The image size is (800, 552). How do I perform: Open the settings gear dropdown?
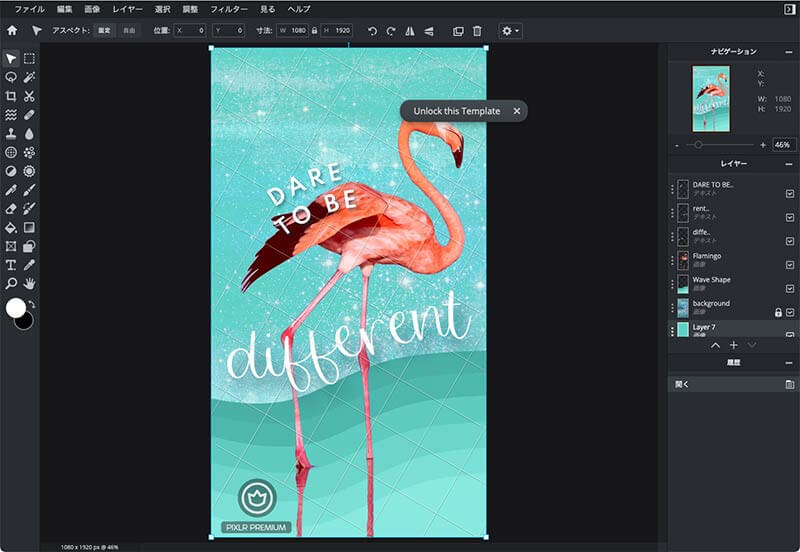pyautogui.click(x=510, y=31)
